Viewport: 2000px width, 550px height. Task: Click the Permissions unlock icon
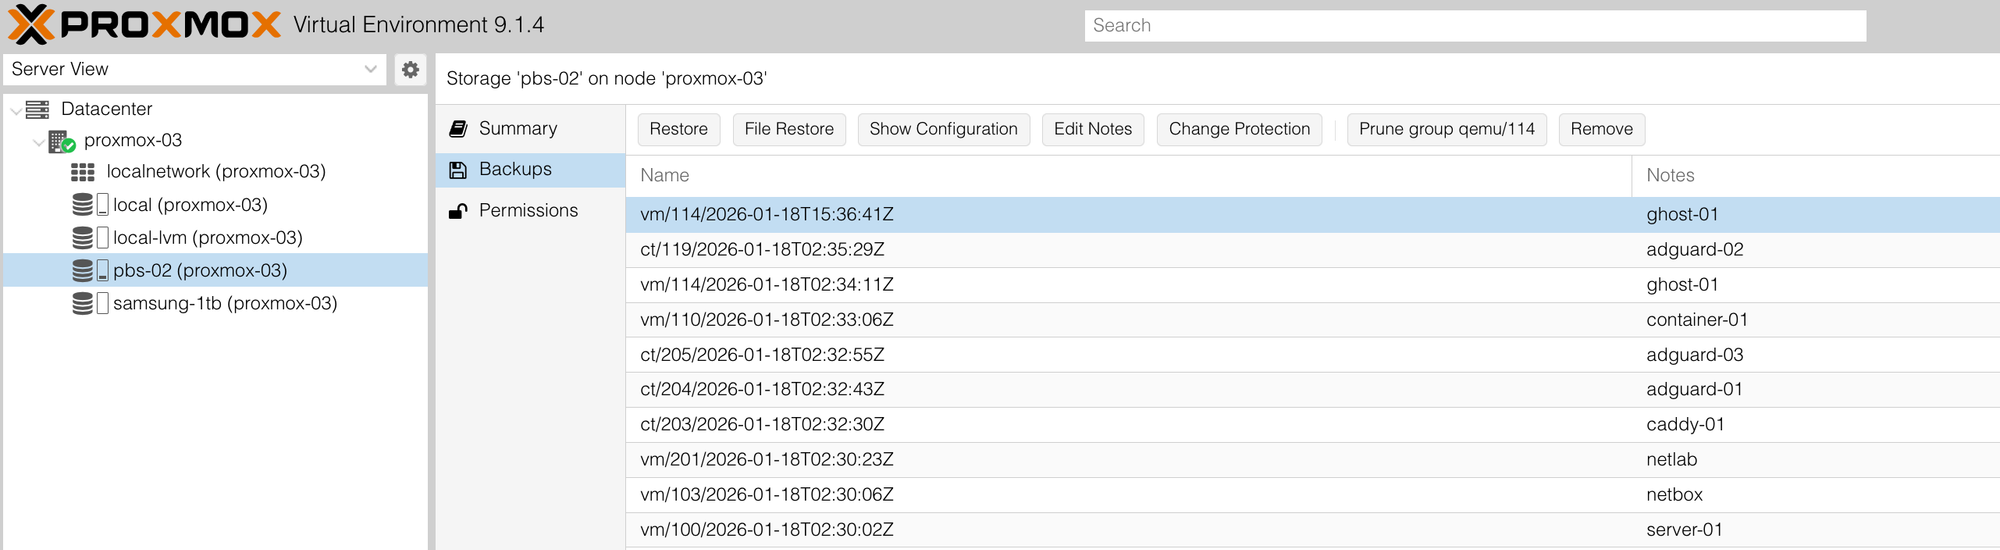458,211
